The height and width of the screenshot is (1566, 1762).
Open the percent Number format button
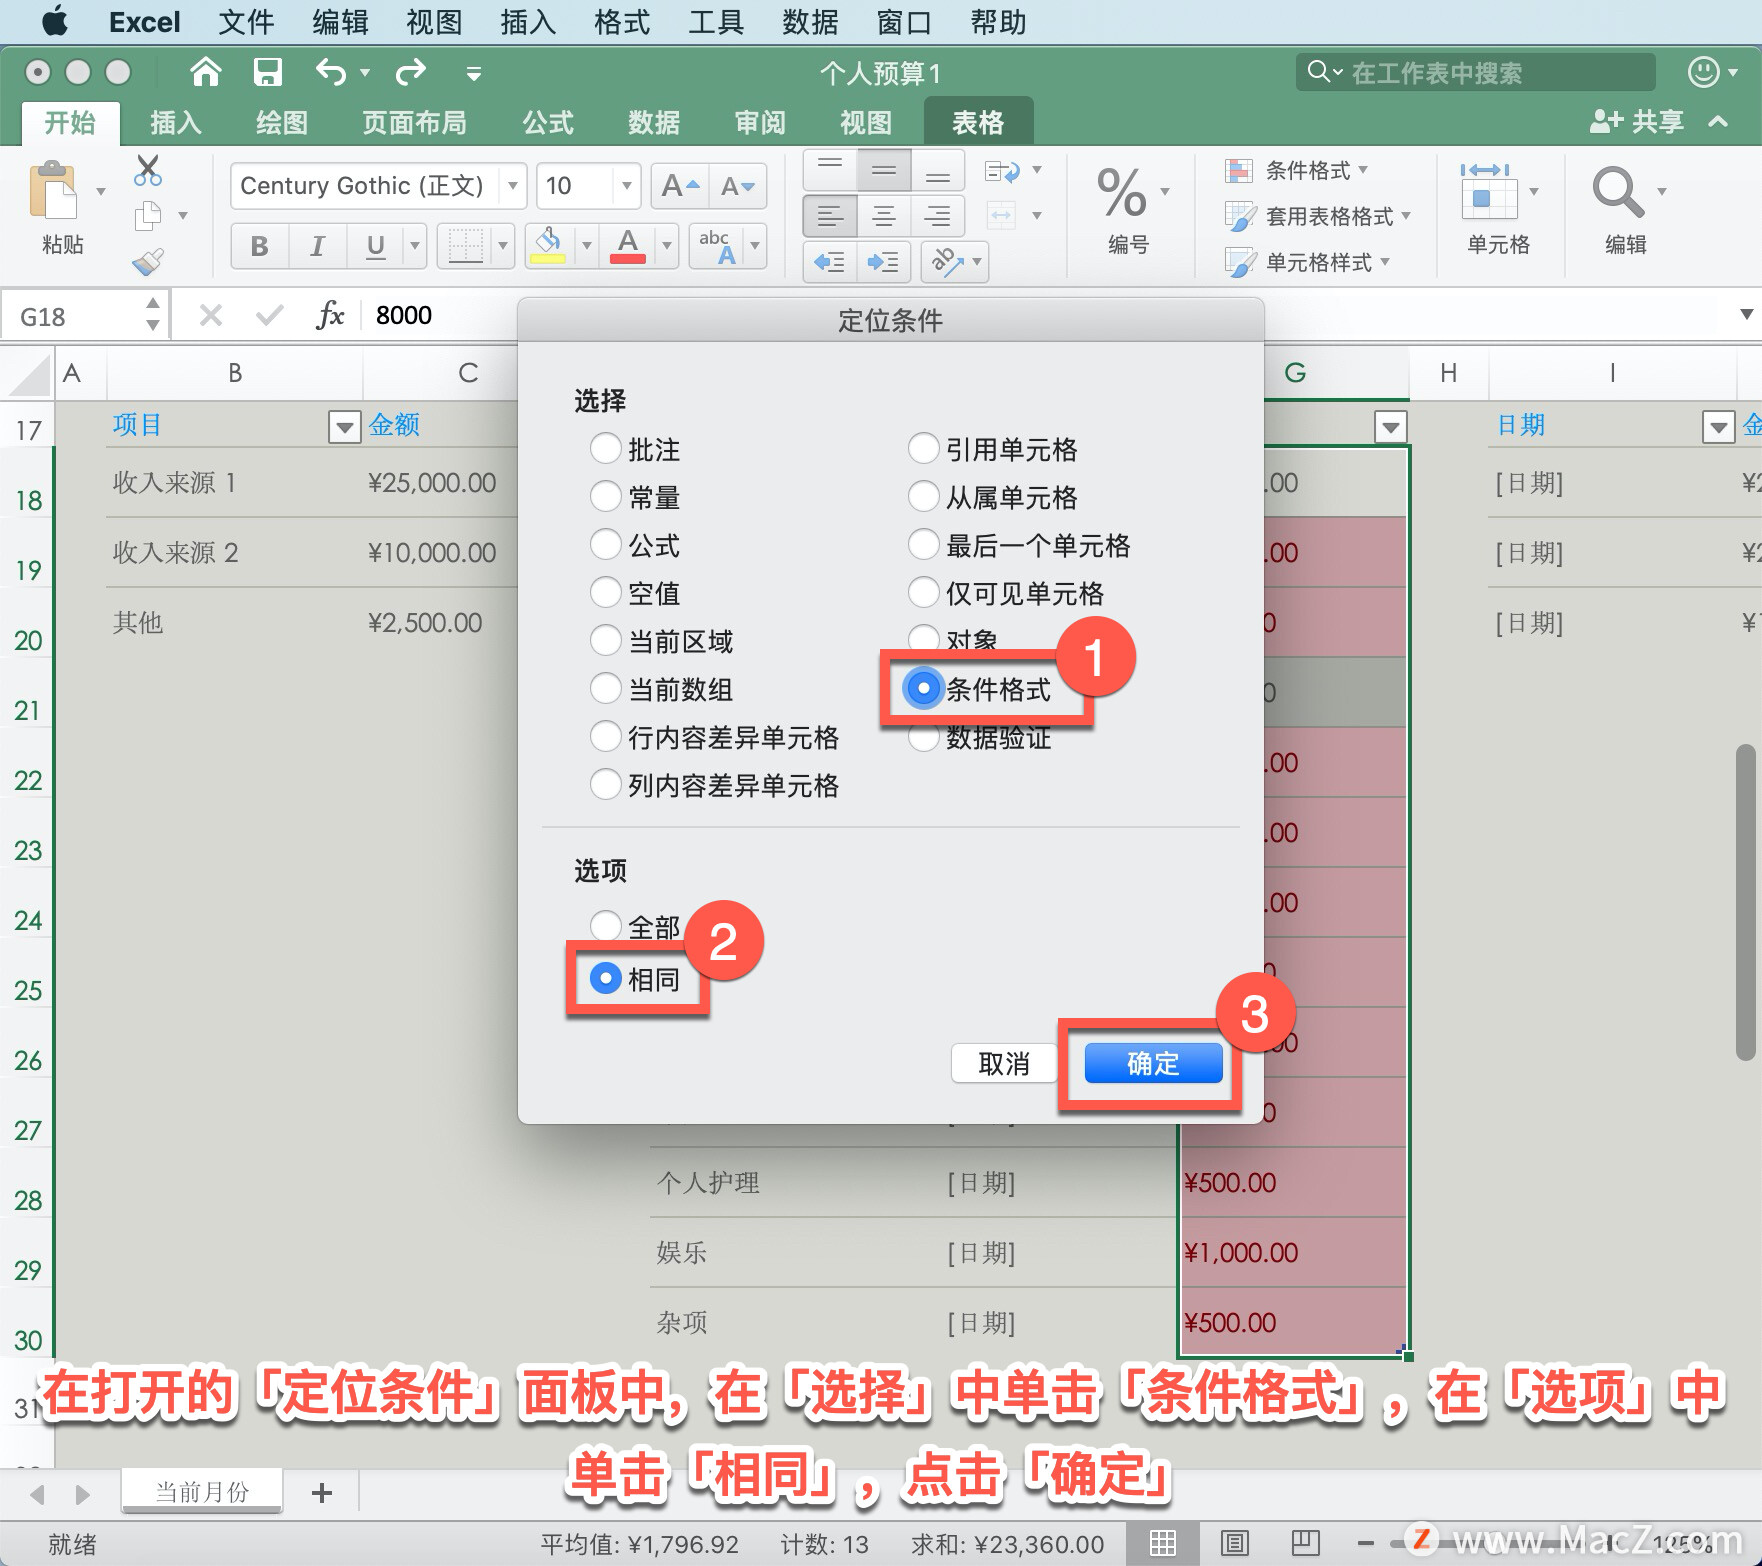1122,191
